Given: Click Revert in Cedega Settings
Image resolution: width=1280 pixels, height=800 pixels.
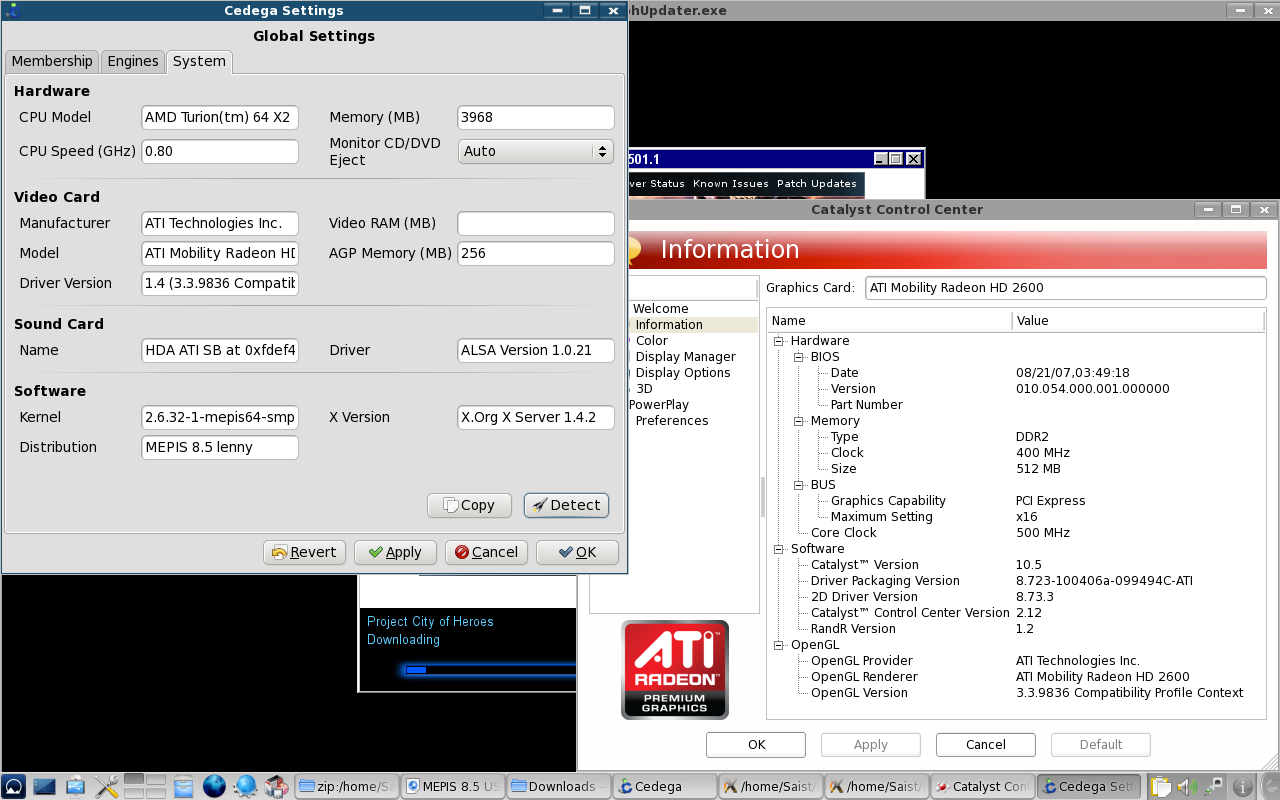Looking at the screenshot, I should [304, 552].
